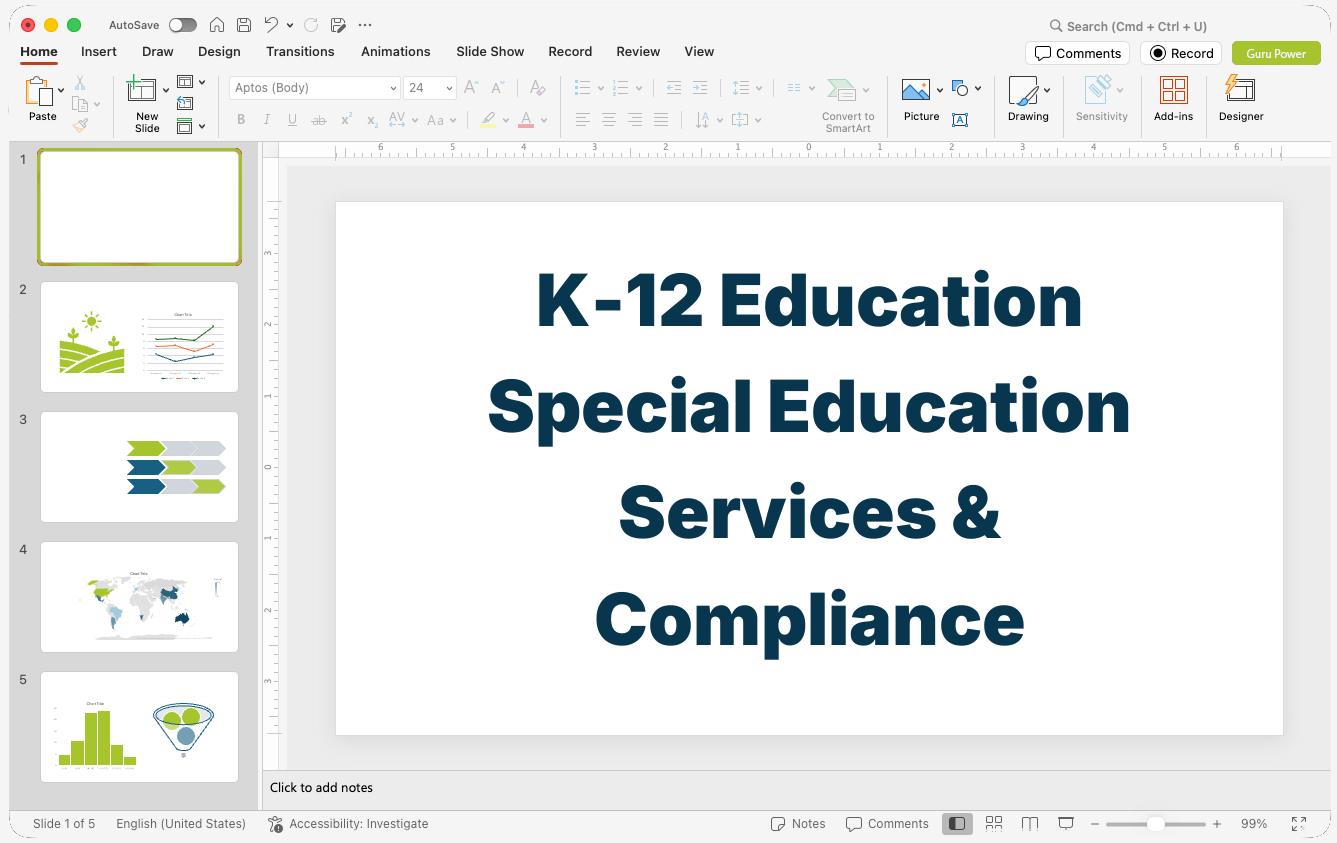Open the Undo history dropdown arrow
1337x843 pixels.
point(290,25)
